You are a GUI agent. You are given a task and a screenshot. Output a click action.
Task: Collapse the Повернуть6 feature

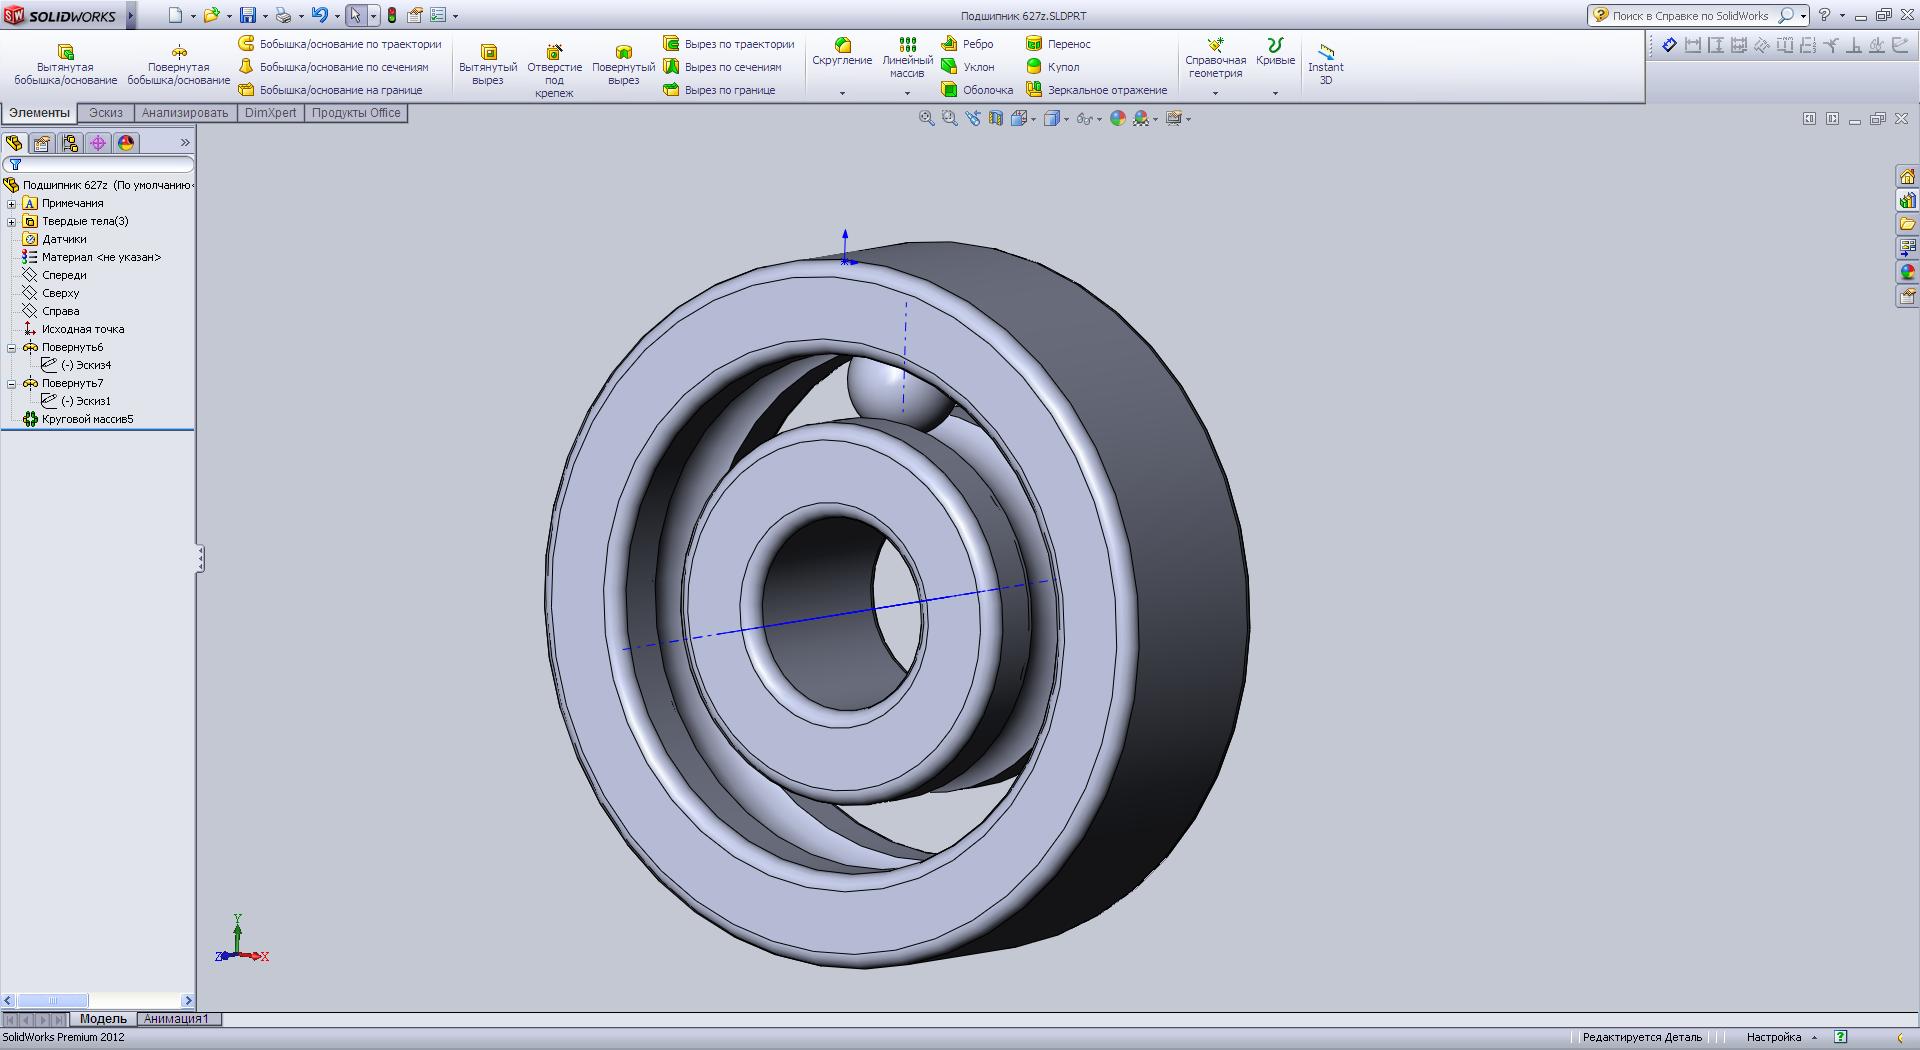tap(12, 347)
